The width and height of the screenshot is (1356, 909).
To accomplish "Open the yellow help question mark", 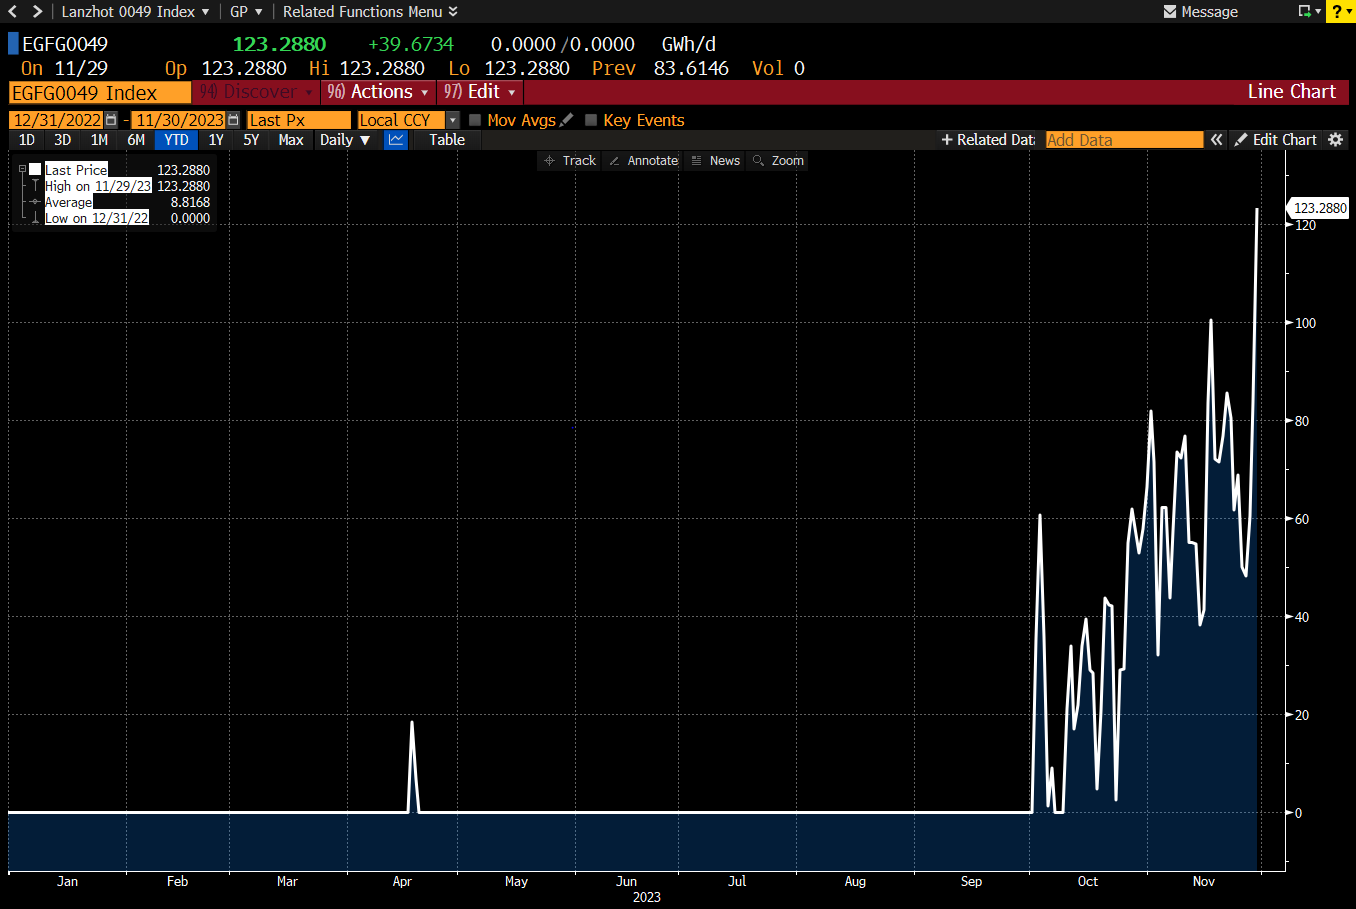I will pyautogui.click(x=1339, y=11).
